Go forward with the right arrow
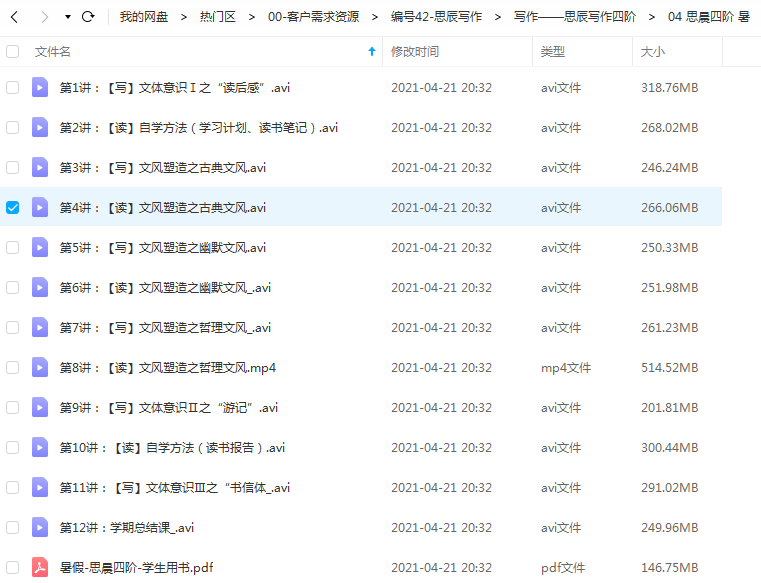761x583 pixels. [x=45, y=17]
